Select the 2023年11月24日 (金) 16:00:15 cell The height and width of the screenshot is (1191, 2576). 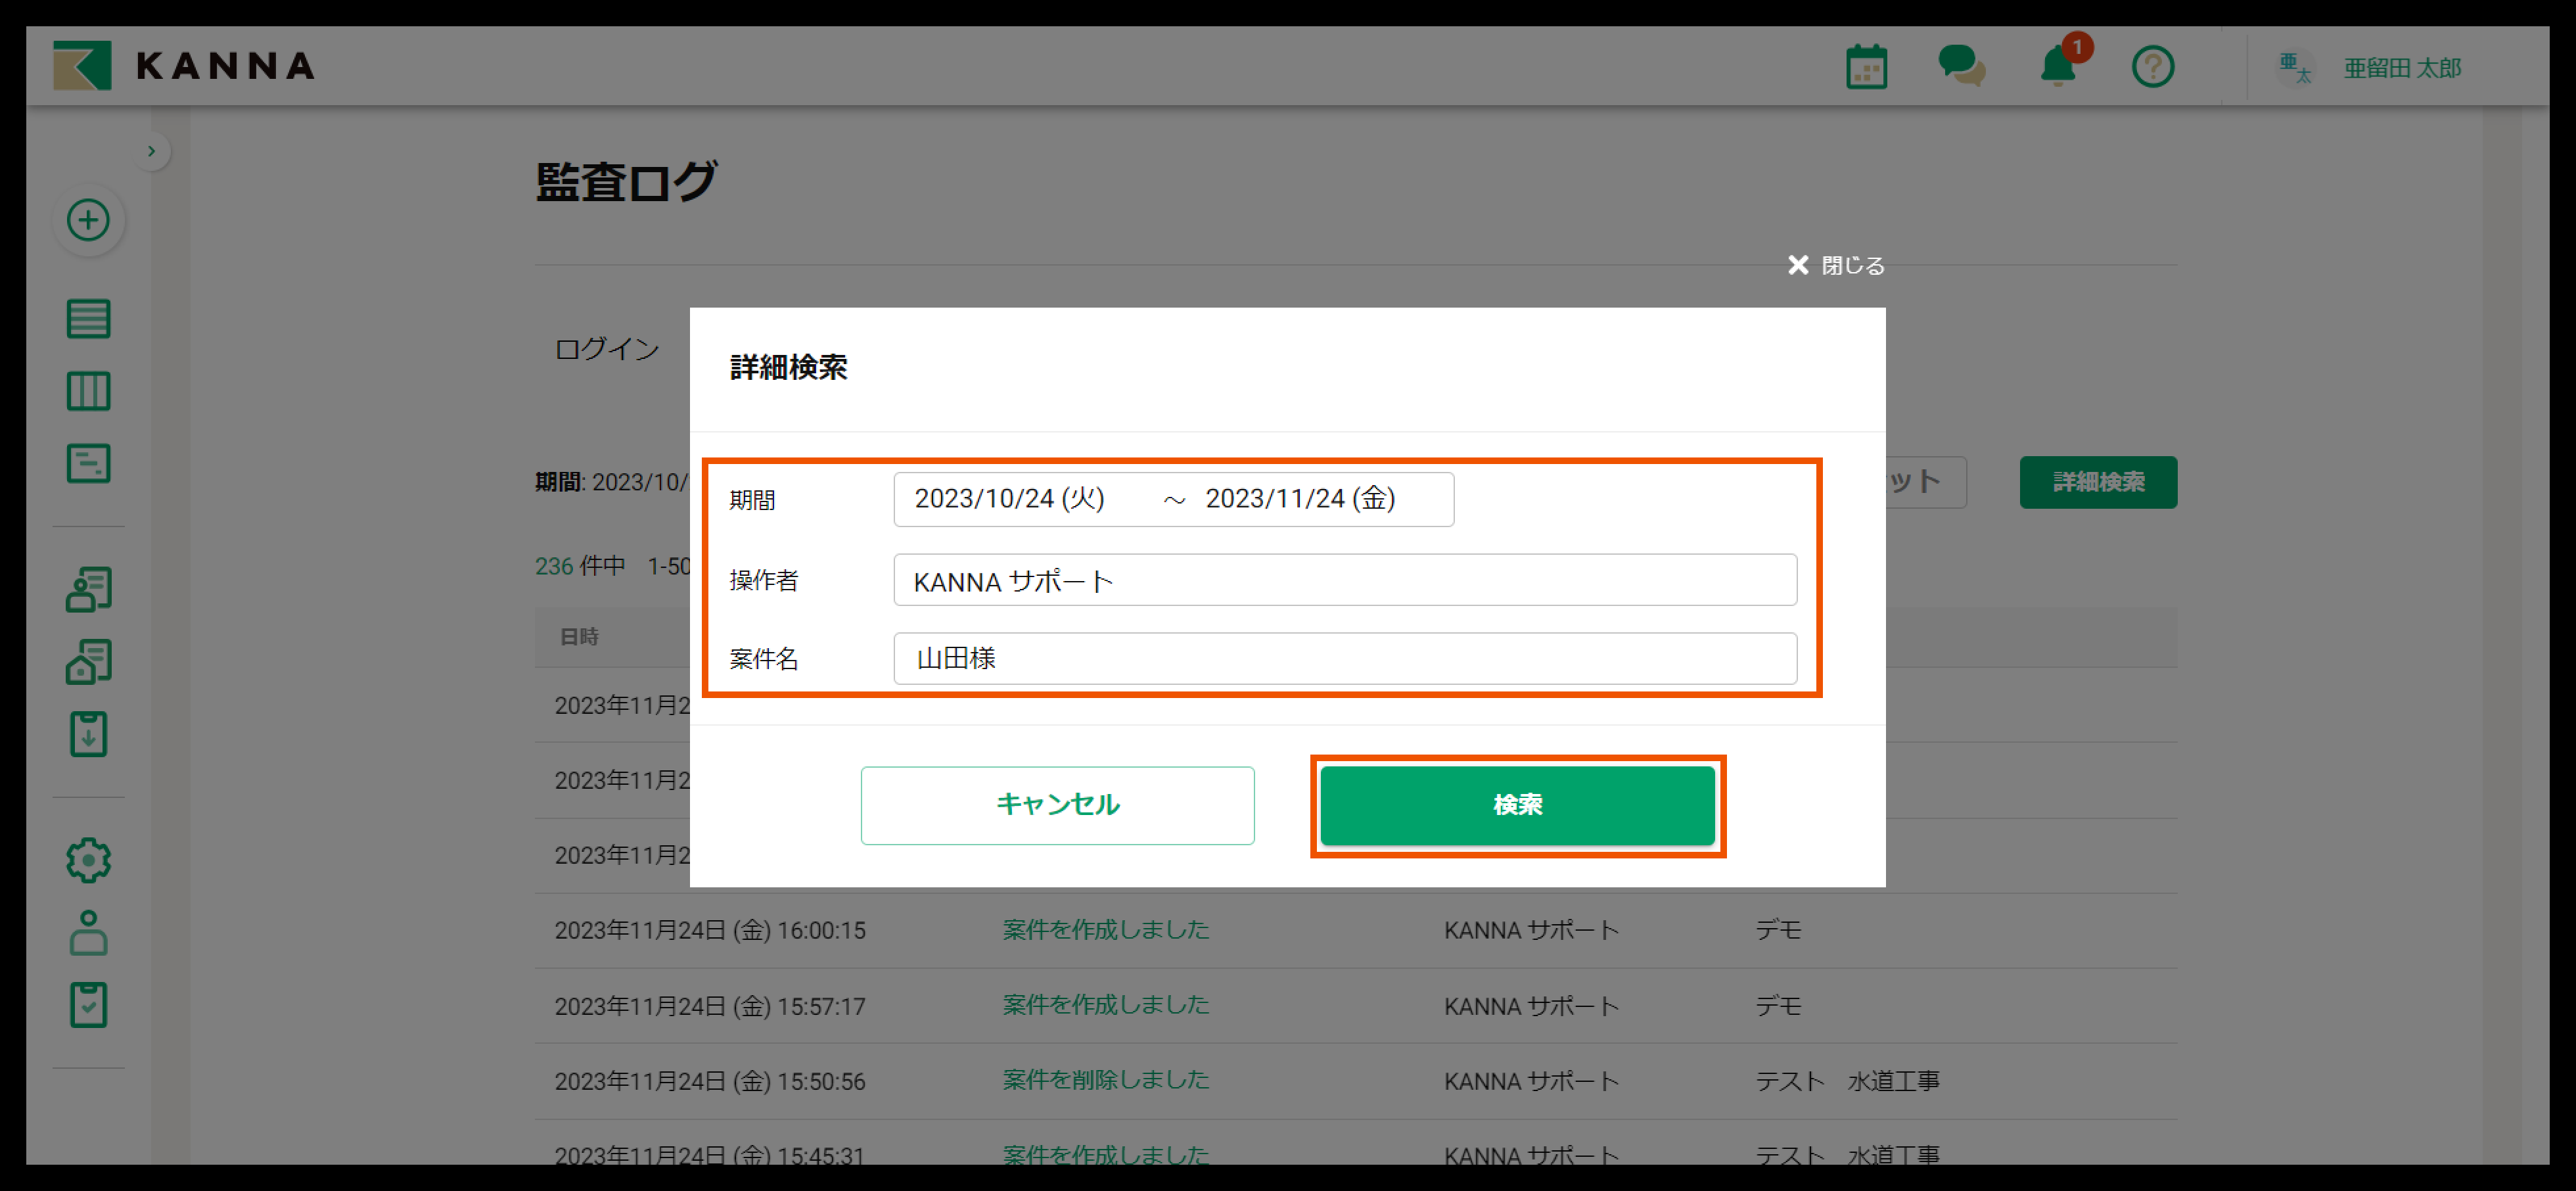point(710,931)
